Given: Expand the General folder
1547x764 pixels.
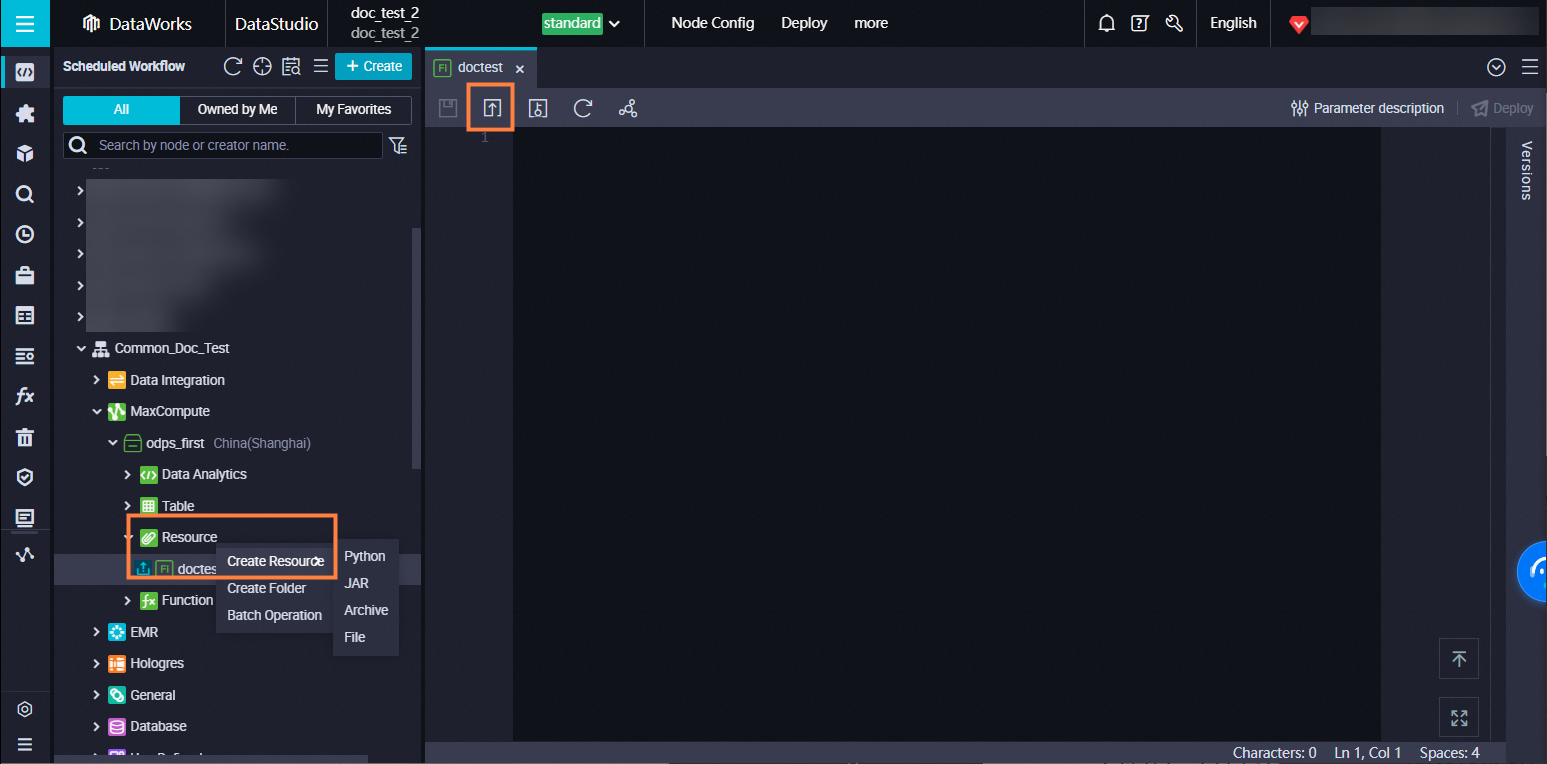Looking at the screenshot, I should 97,695.
